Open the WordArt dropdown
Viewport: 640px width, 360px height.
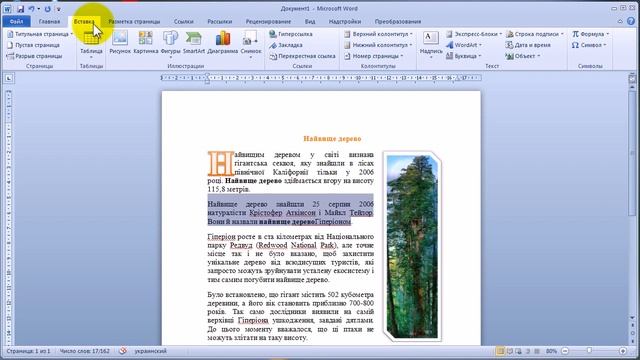(464, 45)
